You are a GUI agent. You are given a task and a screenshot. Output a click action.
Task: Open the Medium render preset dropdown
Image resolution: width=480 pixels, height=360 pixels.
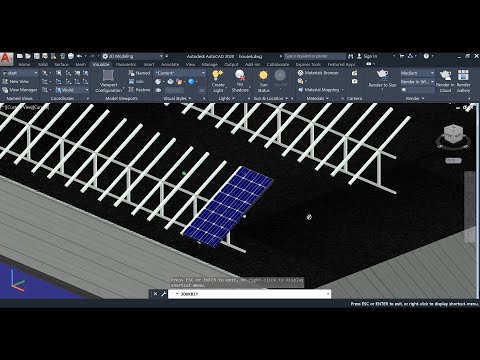tap(417, 73)
